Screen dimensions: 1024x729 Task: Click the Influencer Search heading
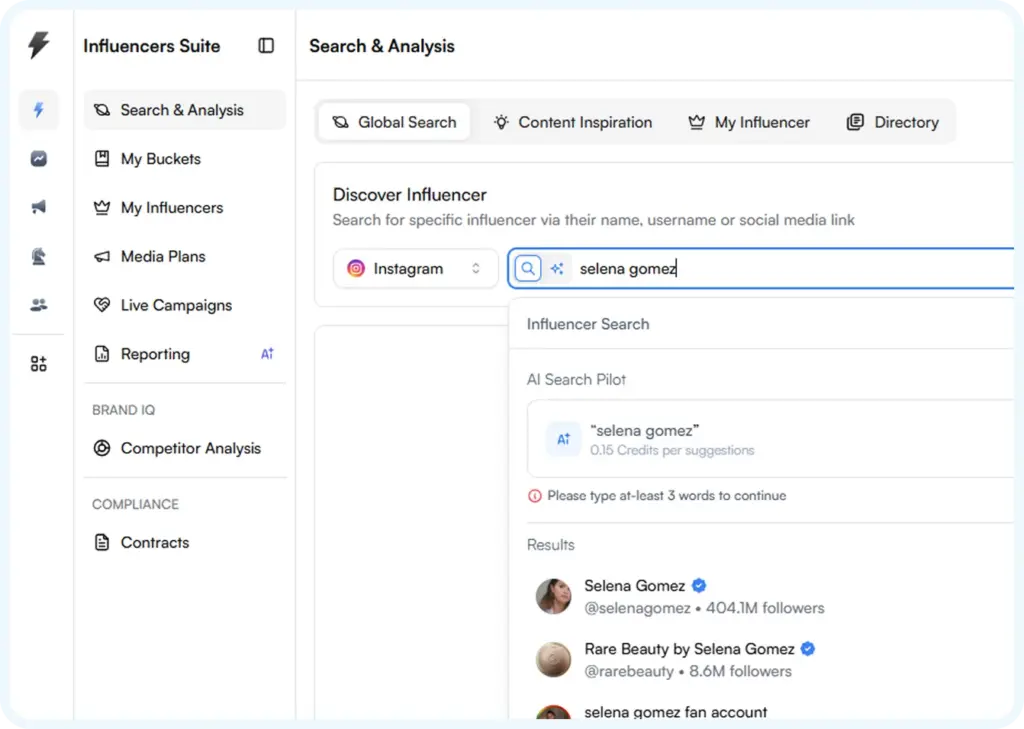pos(588,324)
